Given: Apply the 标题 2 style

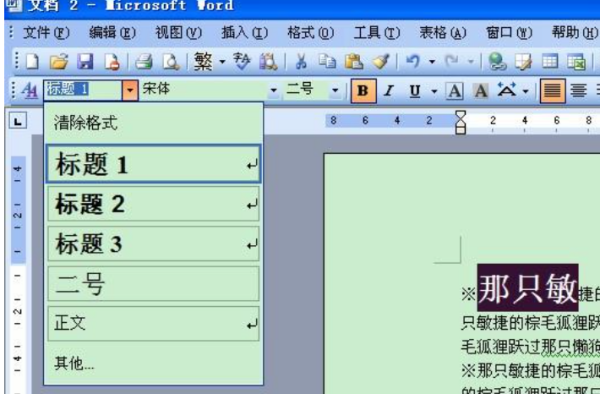Looking at the screenshot, I should pyautogui.click(x=153, y=204).
